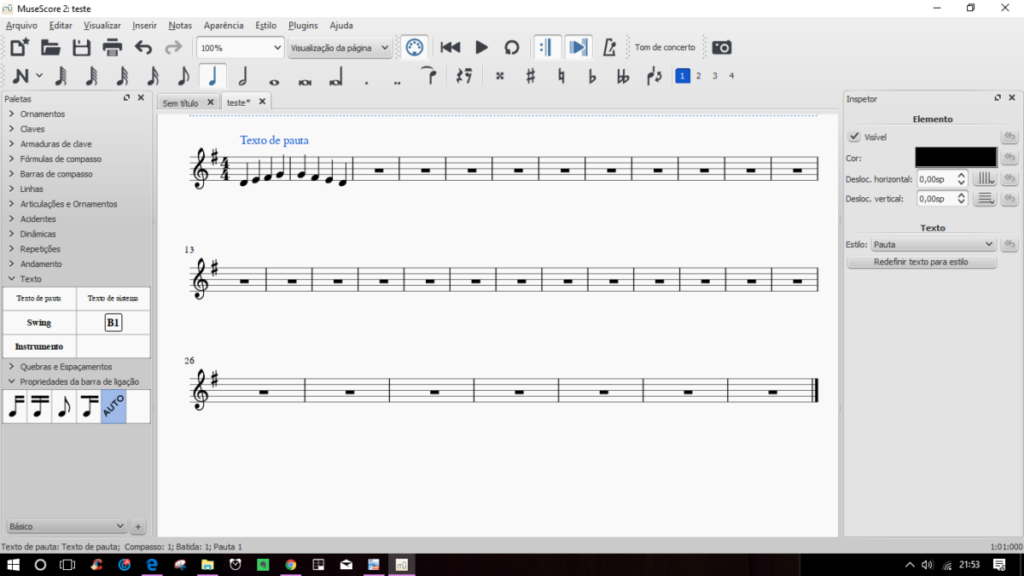Click the black Cor color swatch
This screenshot has height=576, width=1024.
pos(955,158)
